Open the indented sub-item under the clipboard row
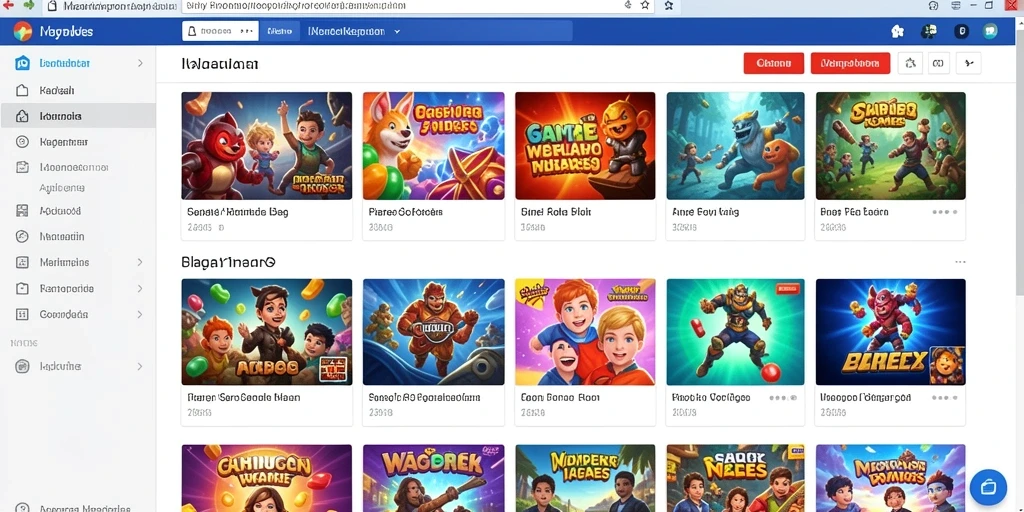Image resolution: width=1024 pixels, height=512 pixels. click(62, 188)
